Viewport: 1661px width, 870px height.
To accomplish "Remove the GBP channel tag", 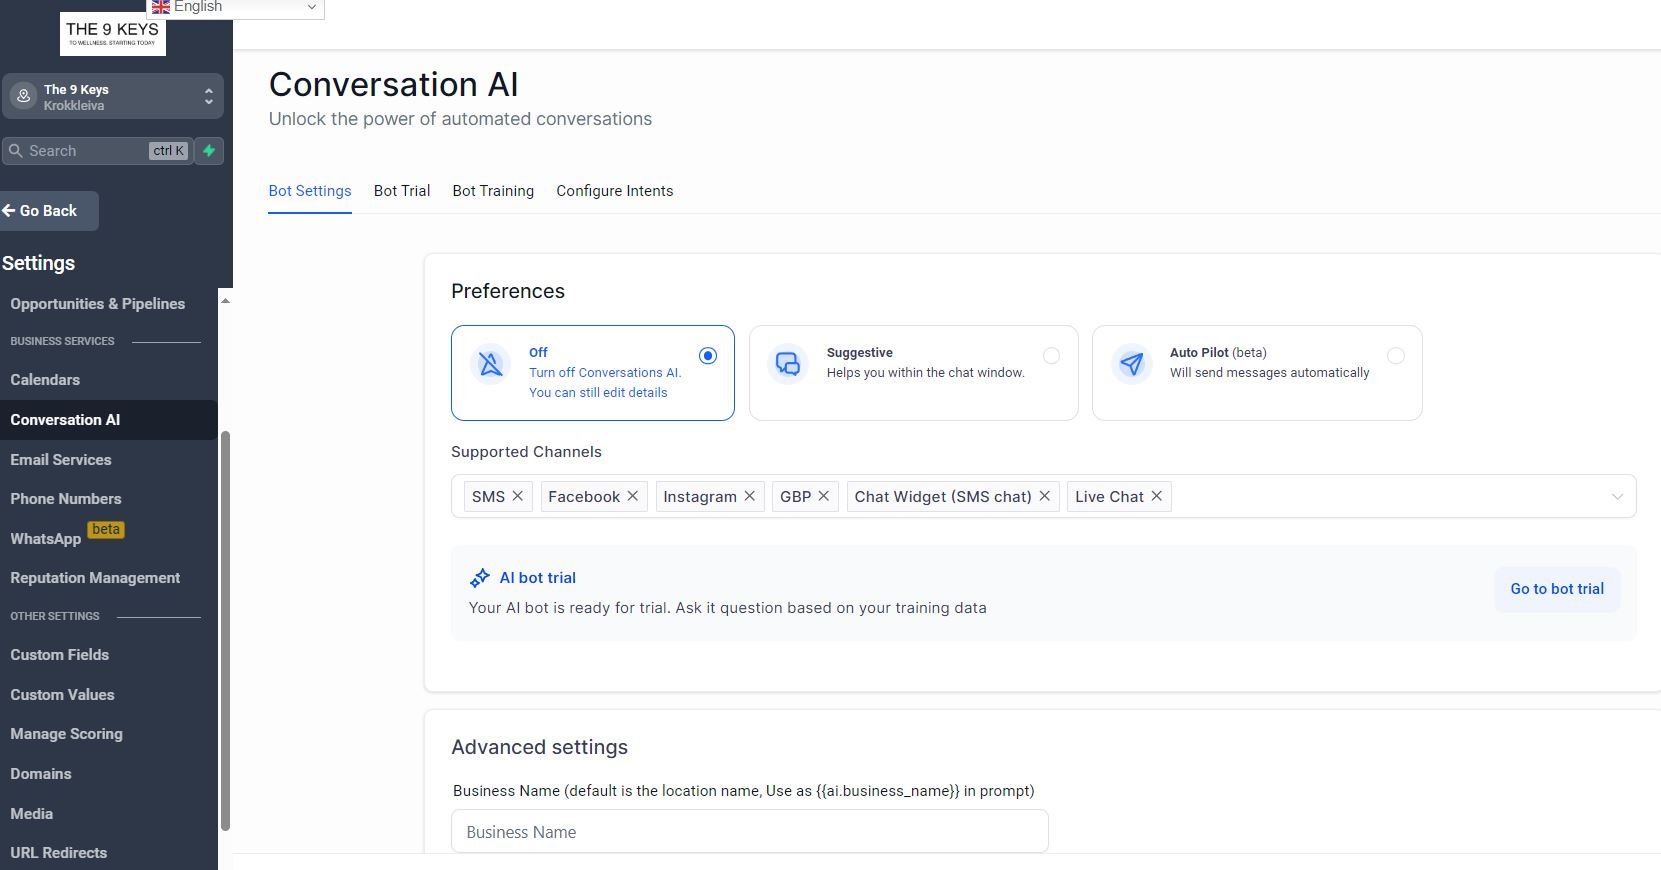I will pos(824,496).
